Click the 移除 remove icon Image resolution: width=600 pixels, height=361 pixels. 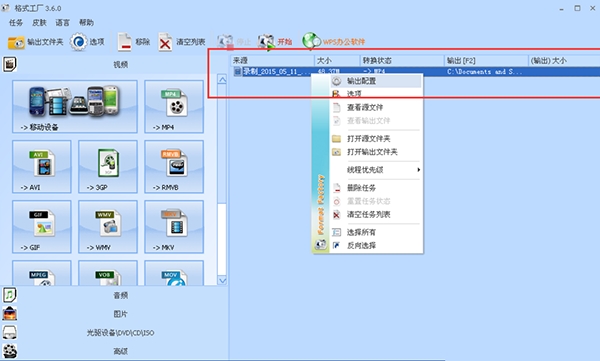pos(124,42)
